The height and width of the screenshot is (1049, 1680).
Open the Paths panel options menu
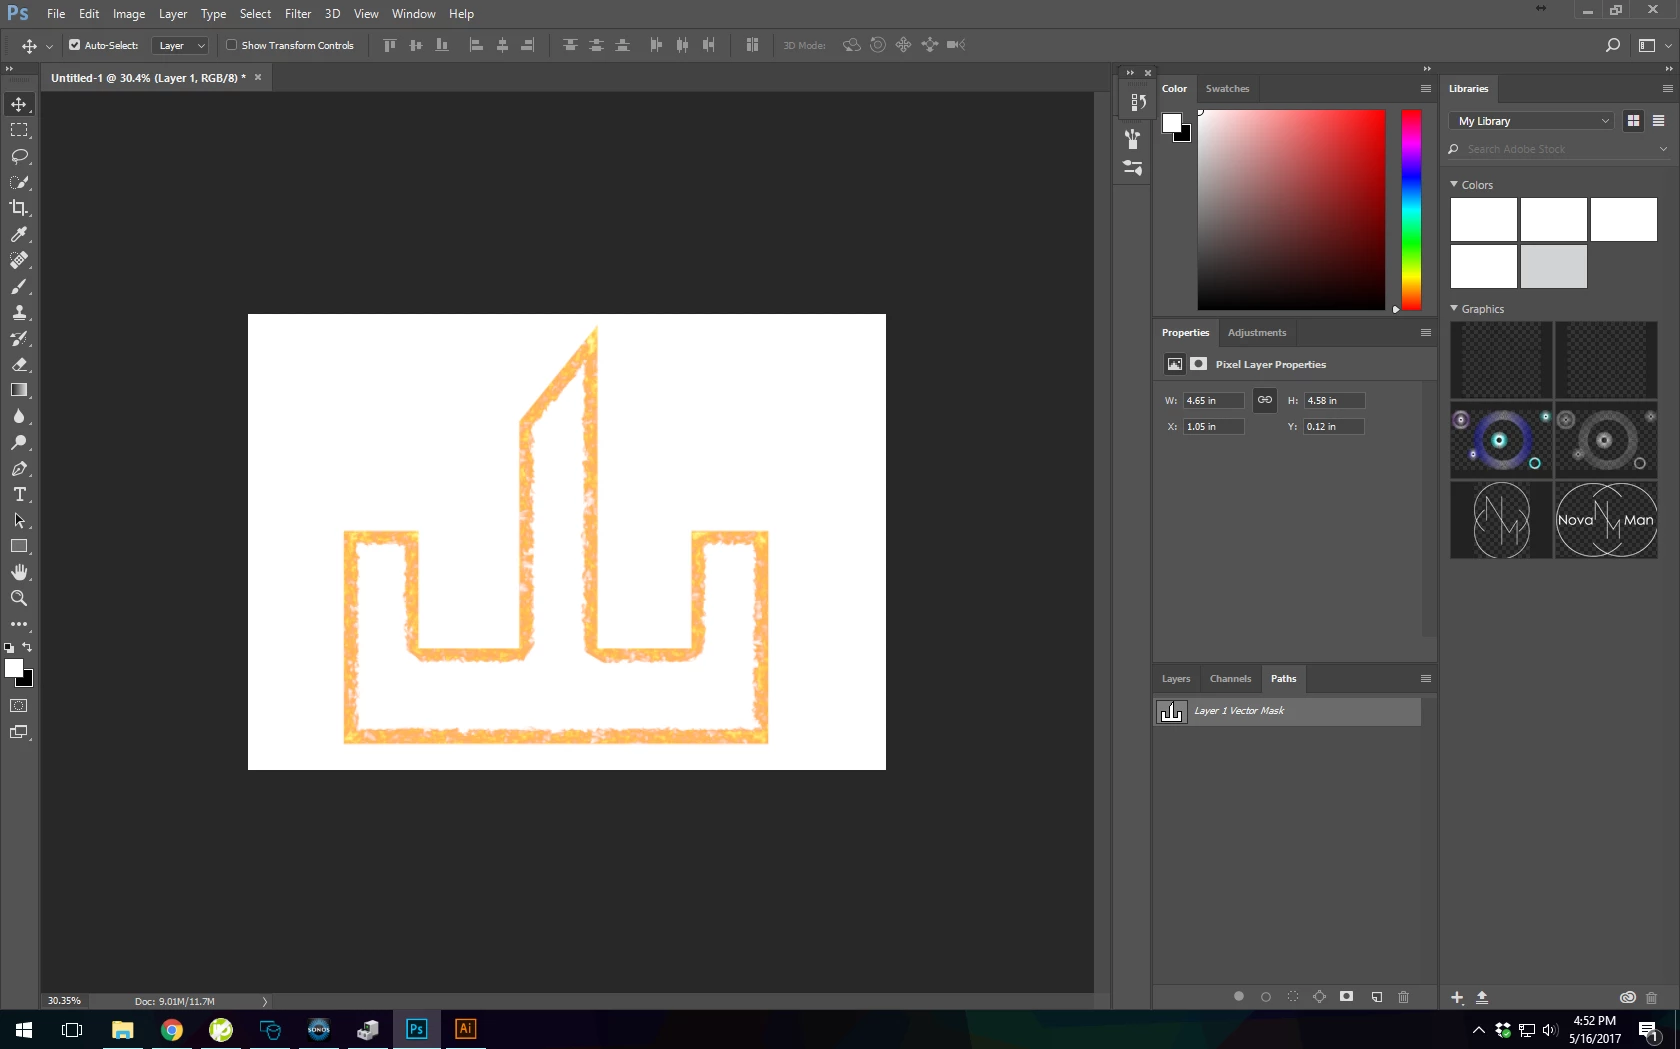pyautogui.click(x=1426, y=678)
